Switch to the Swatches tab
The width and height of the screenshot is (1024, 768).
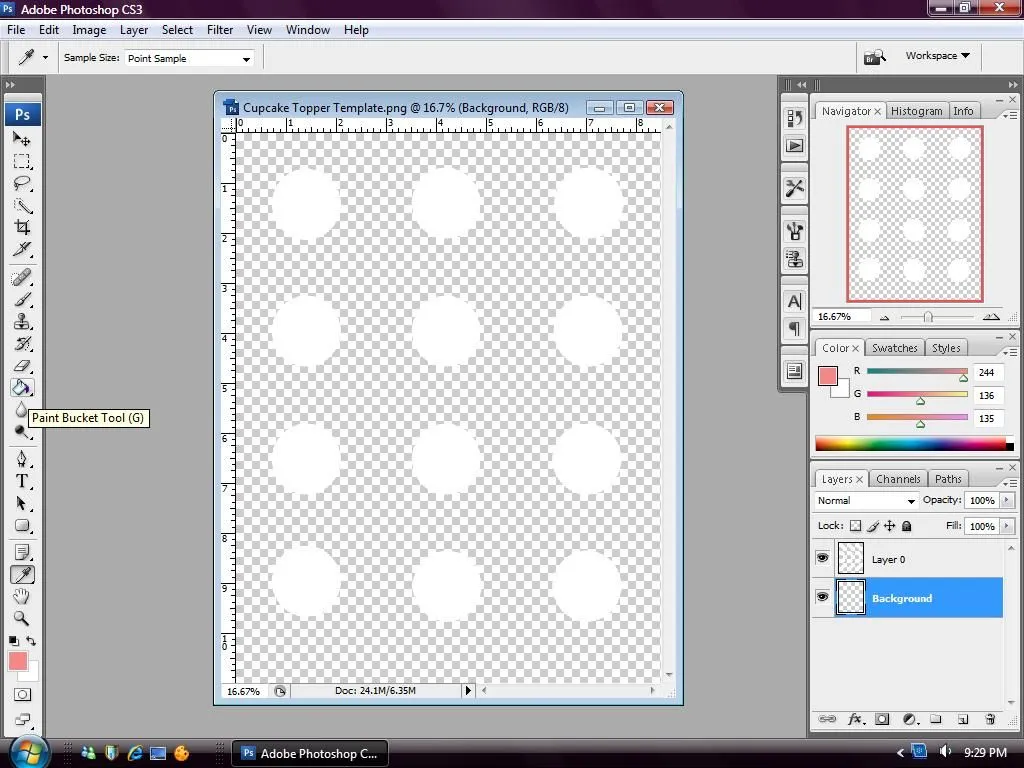[894, 348]
